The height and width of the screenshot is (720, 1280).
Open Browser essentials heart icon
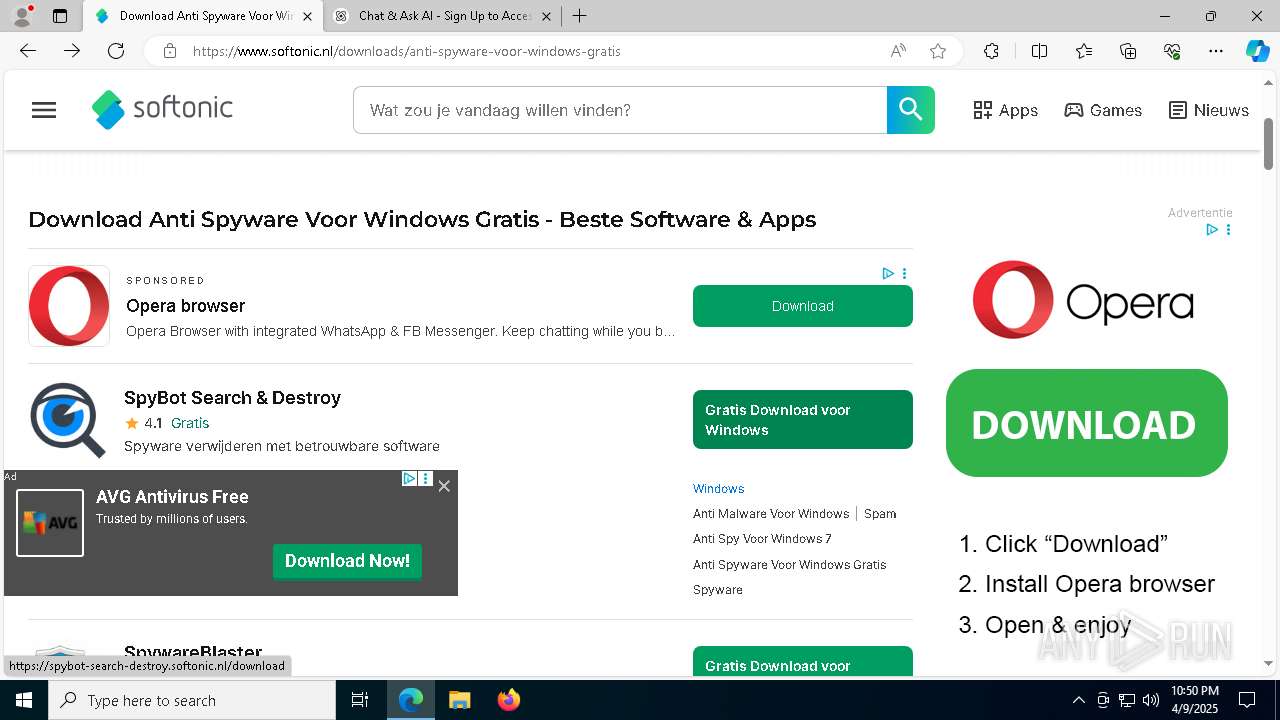pyautogui.click(x=1172, y=51)
